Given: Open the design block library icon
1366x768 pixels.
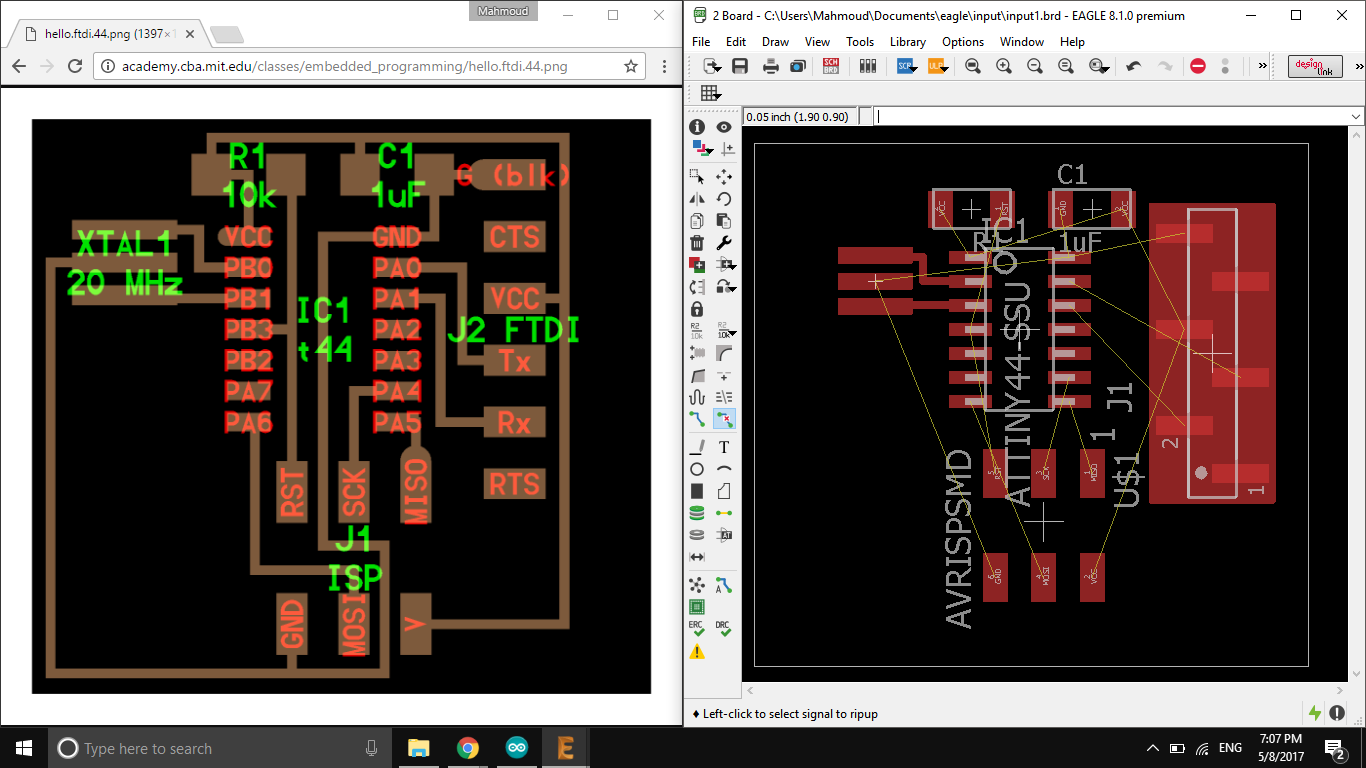Looking at the screenshot, I should [x=867, y=66].
